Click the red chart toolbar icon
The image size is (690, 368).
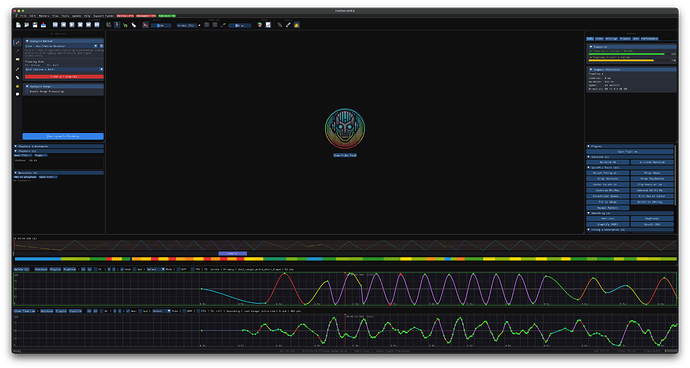(x=268, y=25)
